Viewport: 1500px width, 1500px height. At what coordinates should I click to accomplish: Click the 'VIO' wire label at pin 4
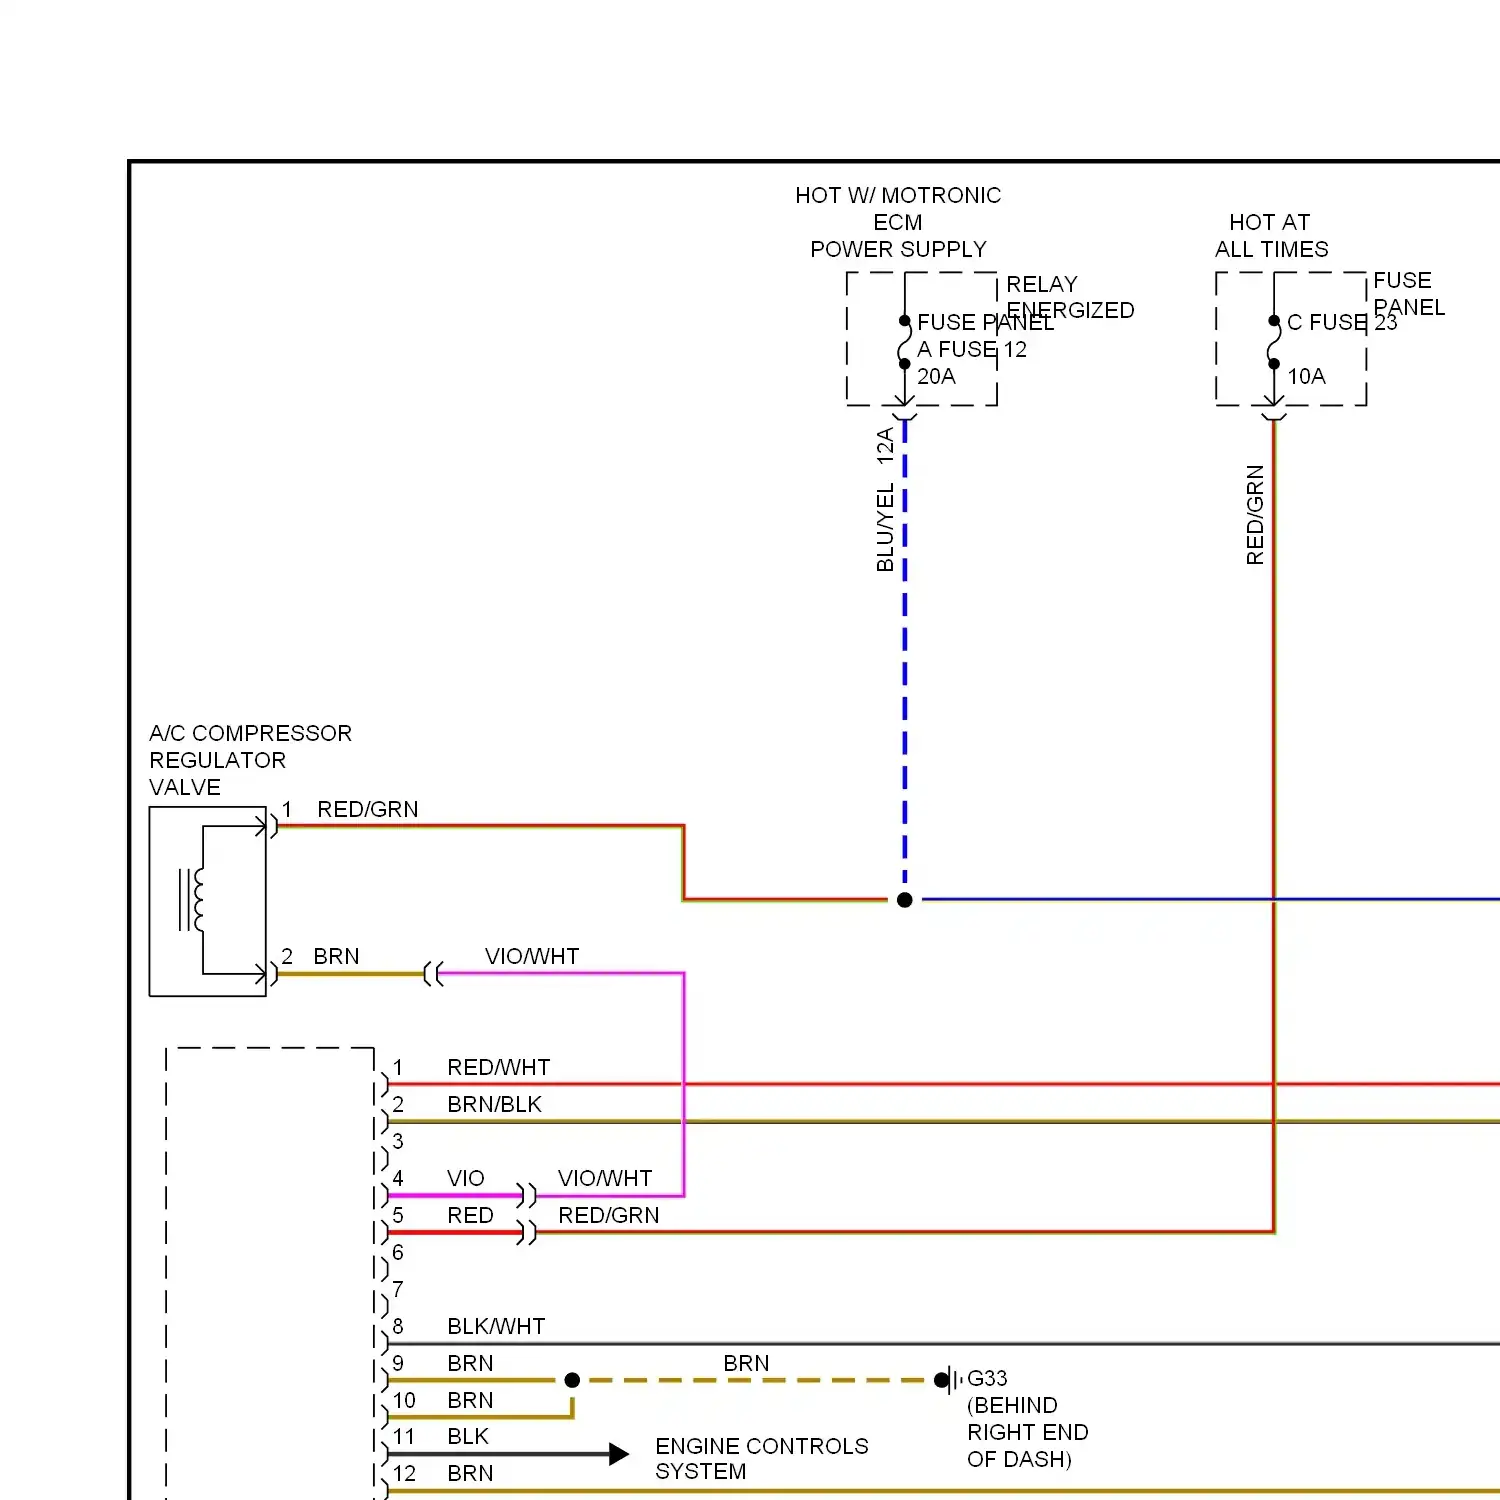466,1178
